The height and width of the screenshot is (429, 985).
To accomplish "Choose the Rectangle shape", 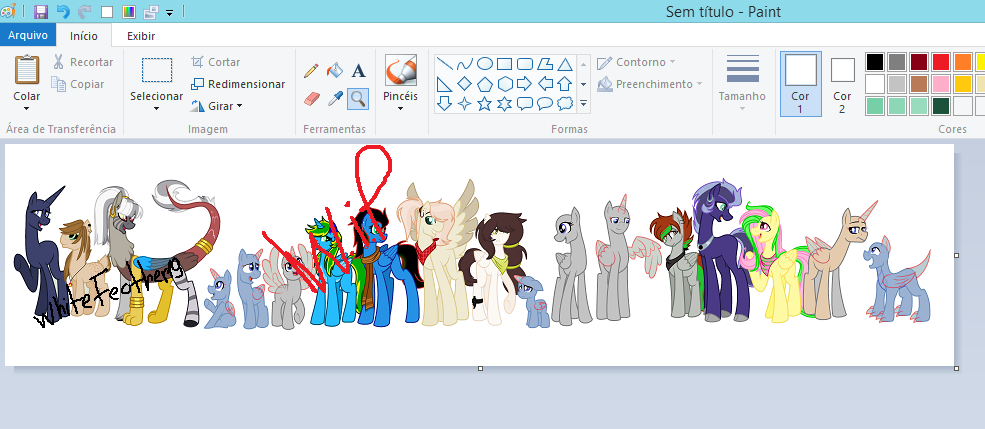I will click(504, 63).
